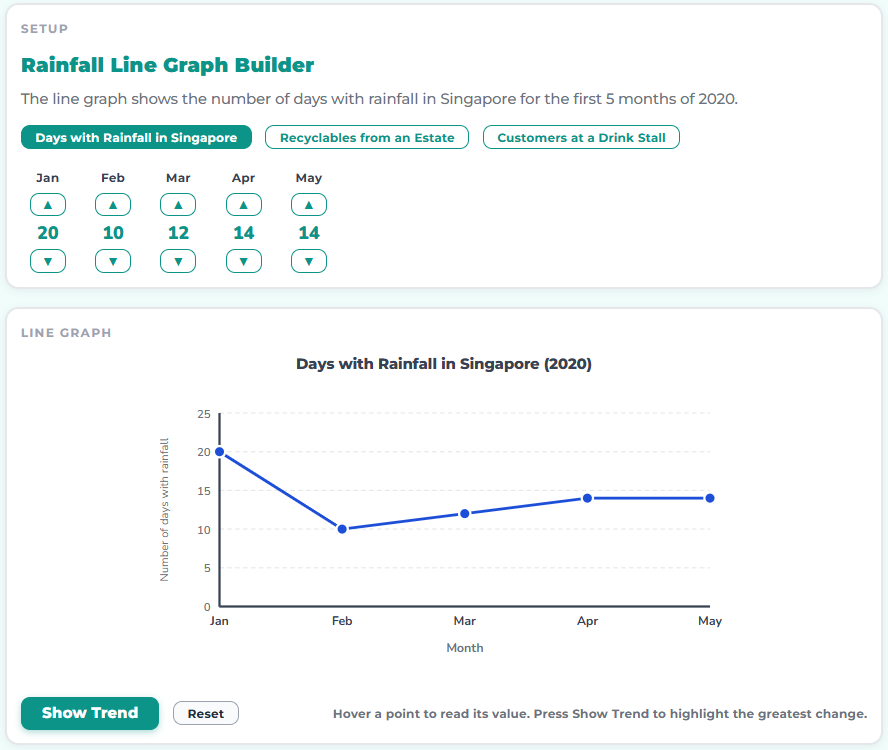
Task: Decrease the May rainfall value
Action: 309,261
